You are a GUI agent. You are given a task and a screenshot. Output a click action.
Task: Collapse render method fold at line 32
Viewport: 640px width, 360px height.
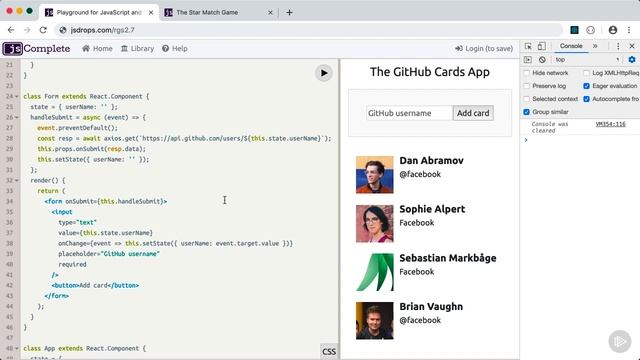tap(17, 180)
